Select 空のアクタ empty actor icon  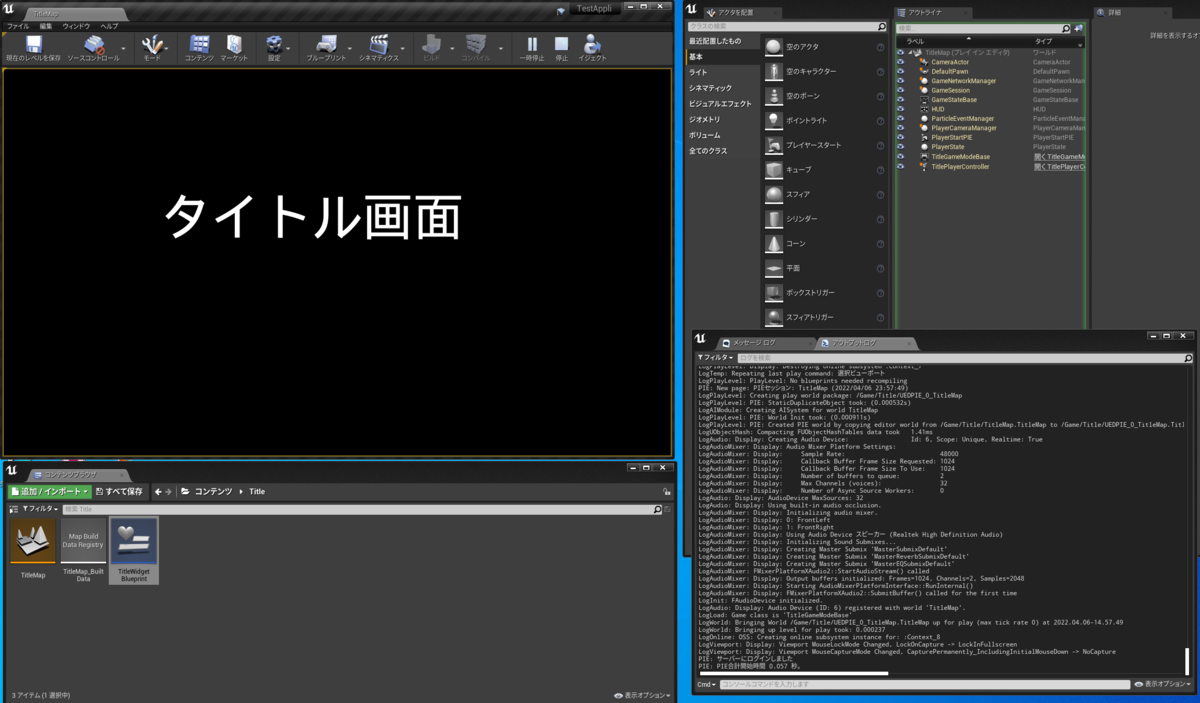(x=774, y=47)
